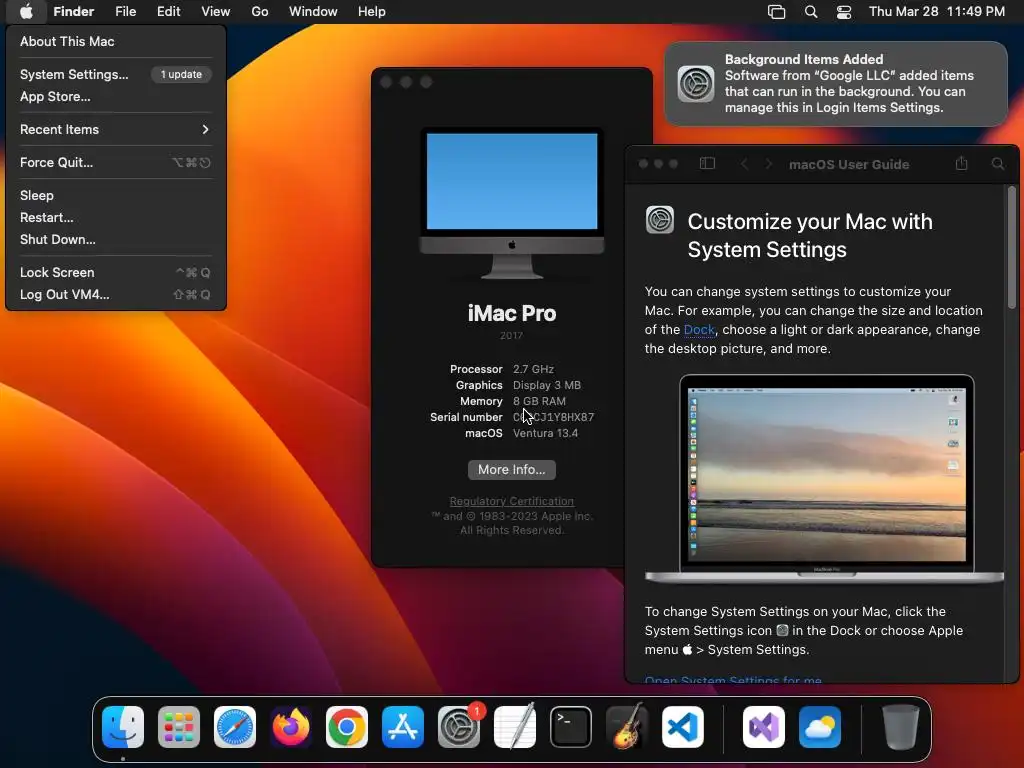Select Force Quit menu item
This screenshot has height=768, width=1024.
point(116,163)
